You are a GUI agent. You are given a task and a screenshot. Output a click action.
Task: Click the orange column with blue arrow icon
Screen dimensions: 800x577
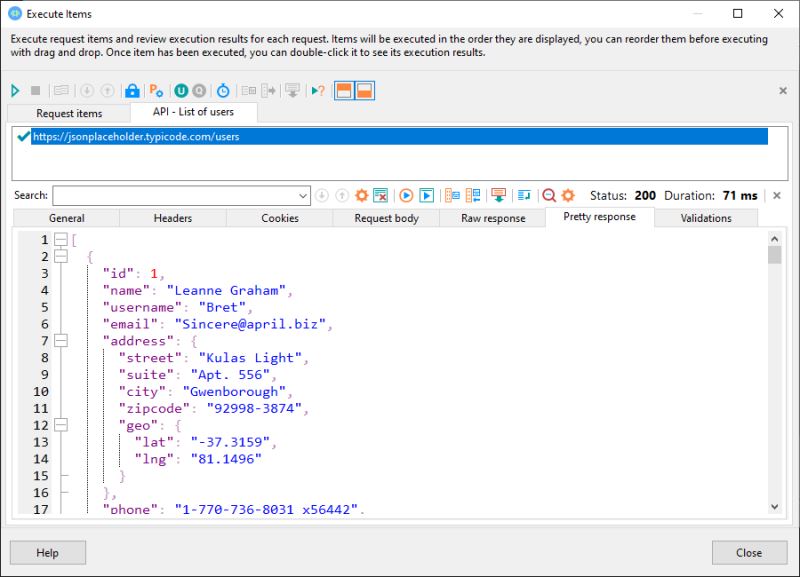473,195
